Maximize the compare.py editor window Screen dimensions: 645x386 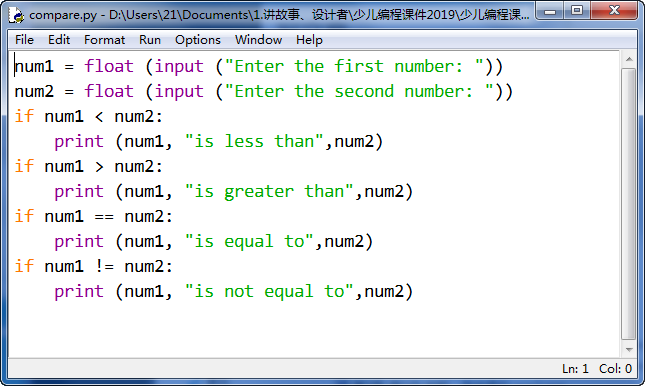point(577,11)
